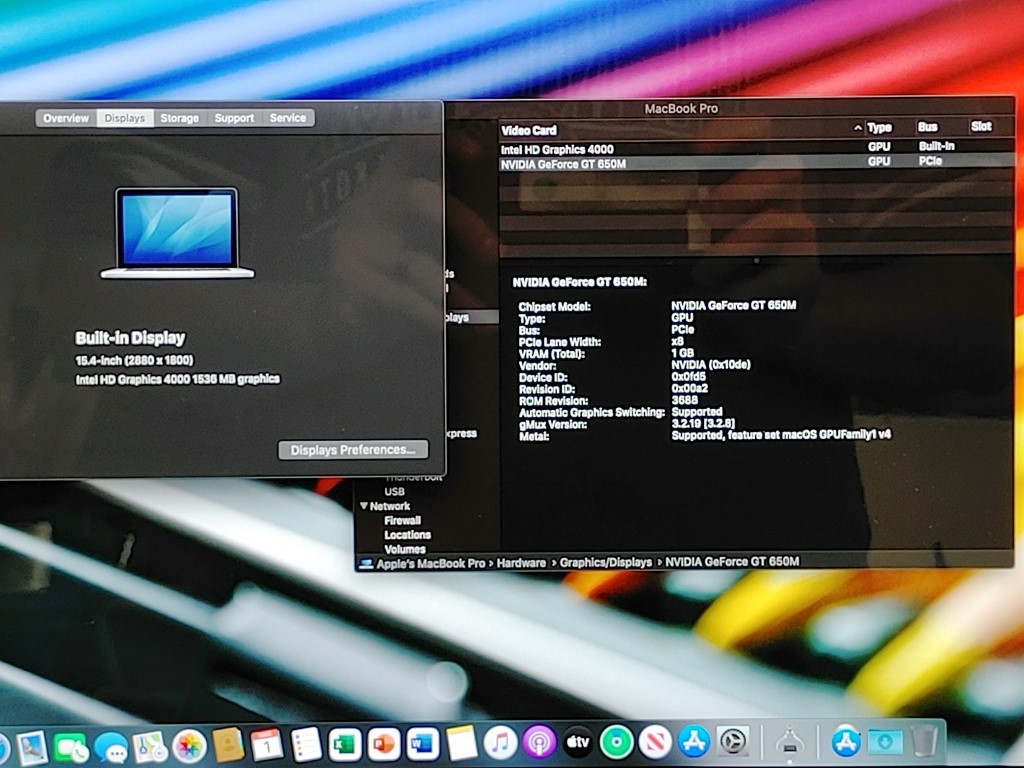Image resolution: width=1024 pixels, height=768 pixels.
Task: Sort the list by Bus column
Action: point(928,127)
